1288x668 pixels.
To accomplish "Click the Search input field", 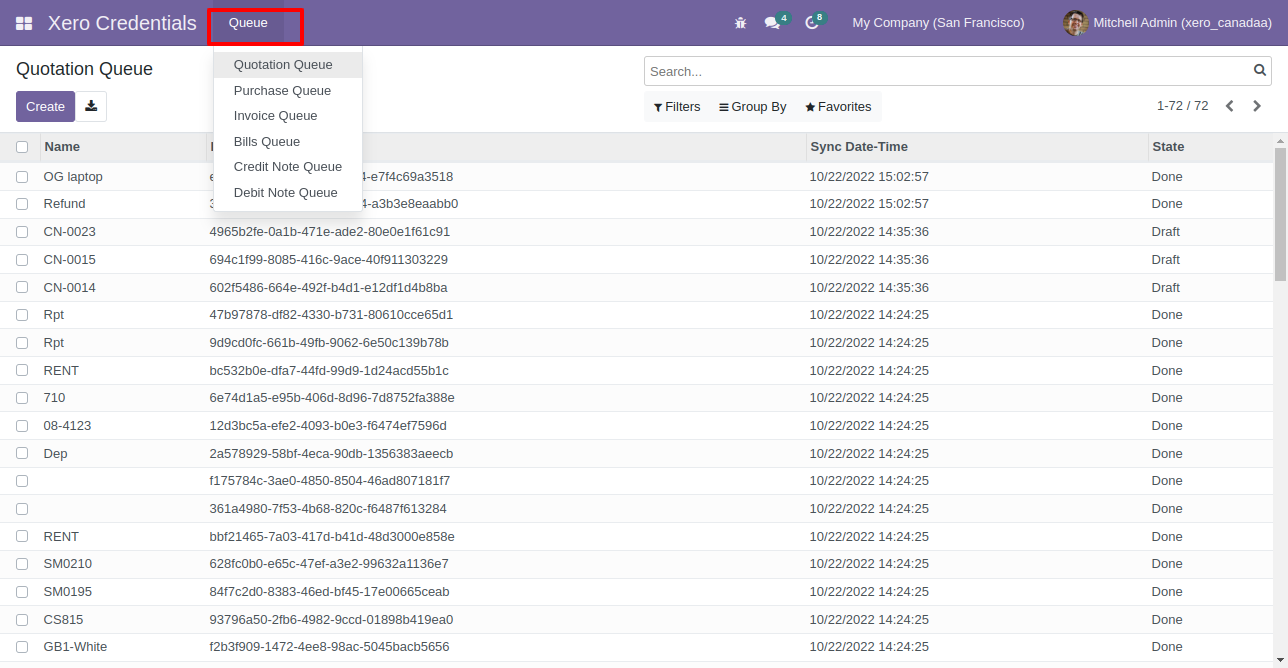I will tap(949, 71).
